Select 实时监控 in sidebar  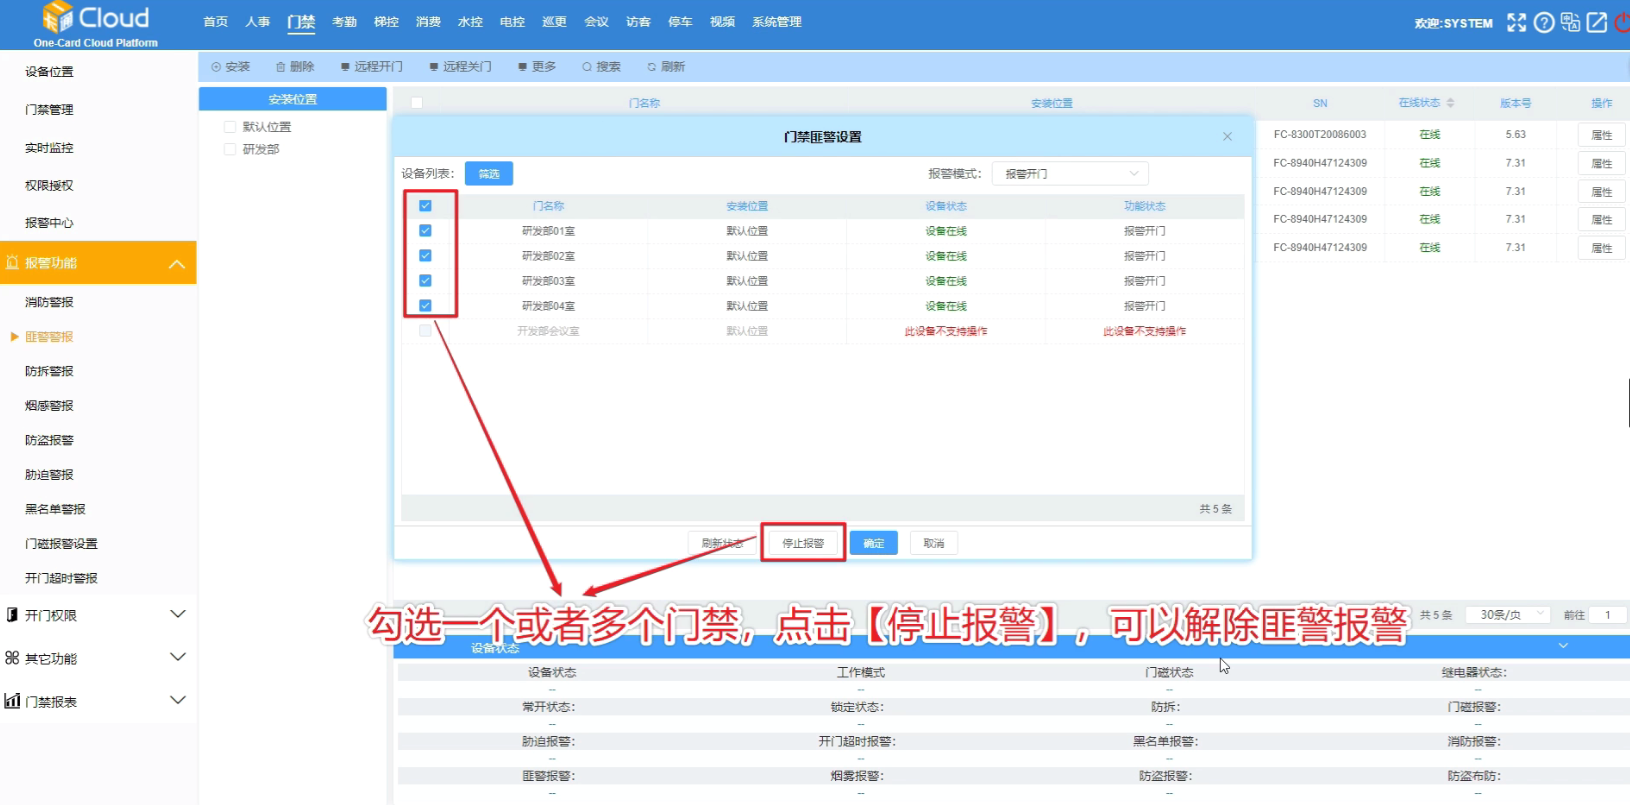[49, 148]
